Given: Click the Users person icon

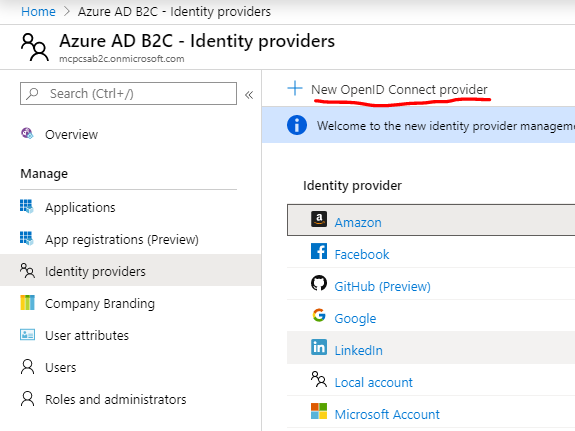Looking at the screenshot, I should click(x=28, y=367).
